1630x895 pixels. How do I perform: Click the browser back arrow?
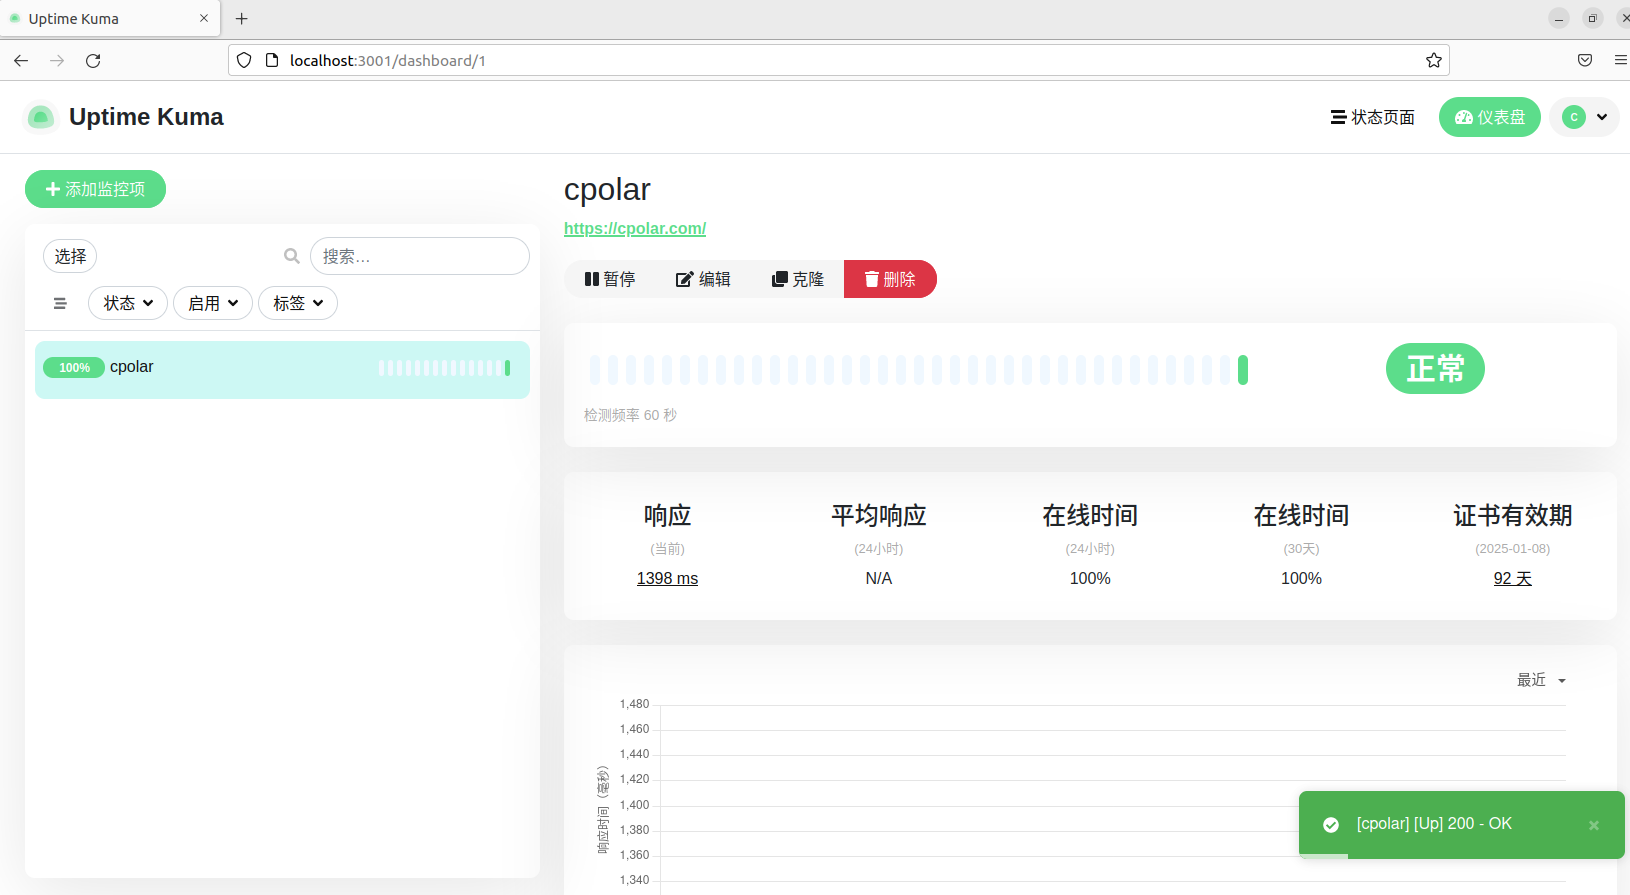(21, 60)
